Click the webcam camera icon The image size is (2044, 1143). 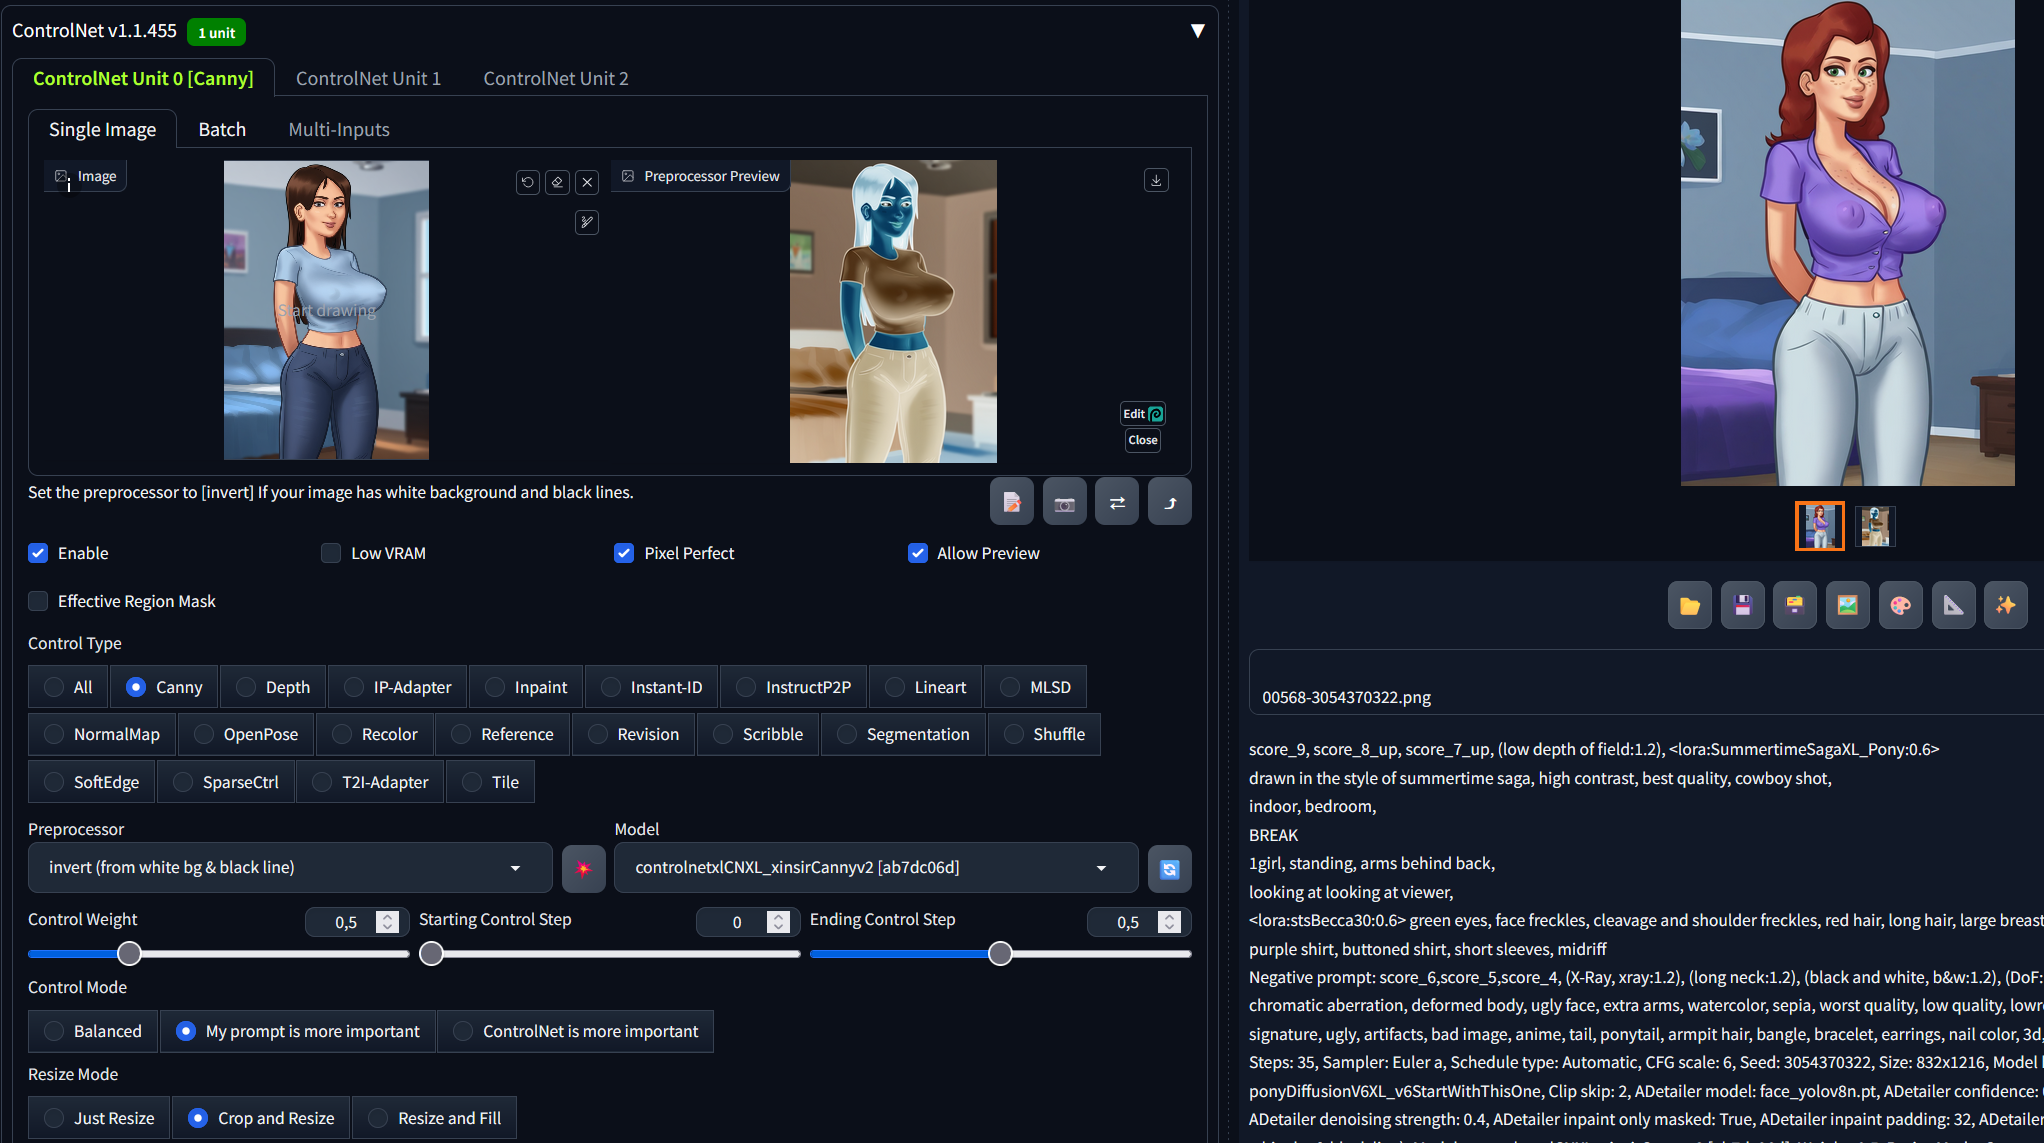pos(1065,502)
